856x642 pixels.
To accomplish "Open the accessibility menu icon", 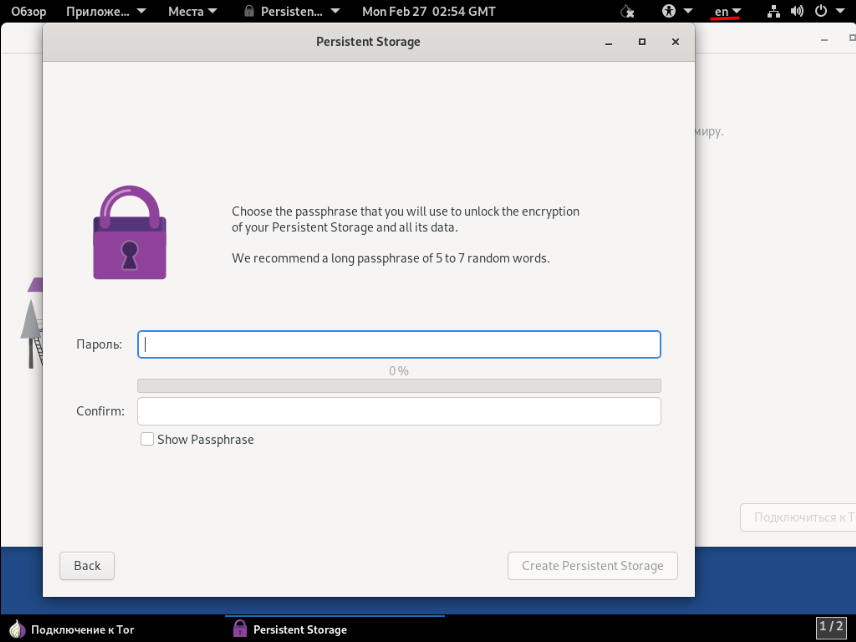I will pos(669,12).
